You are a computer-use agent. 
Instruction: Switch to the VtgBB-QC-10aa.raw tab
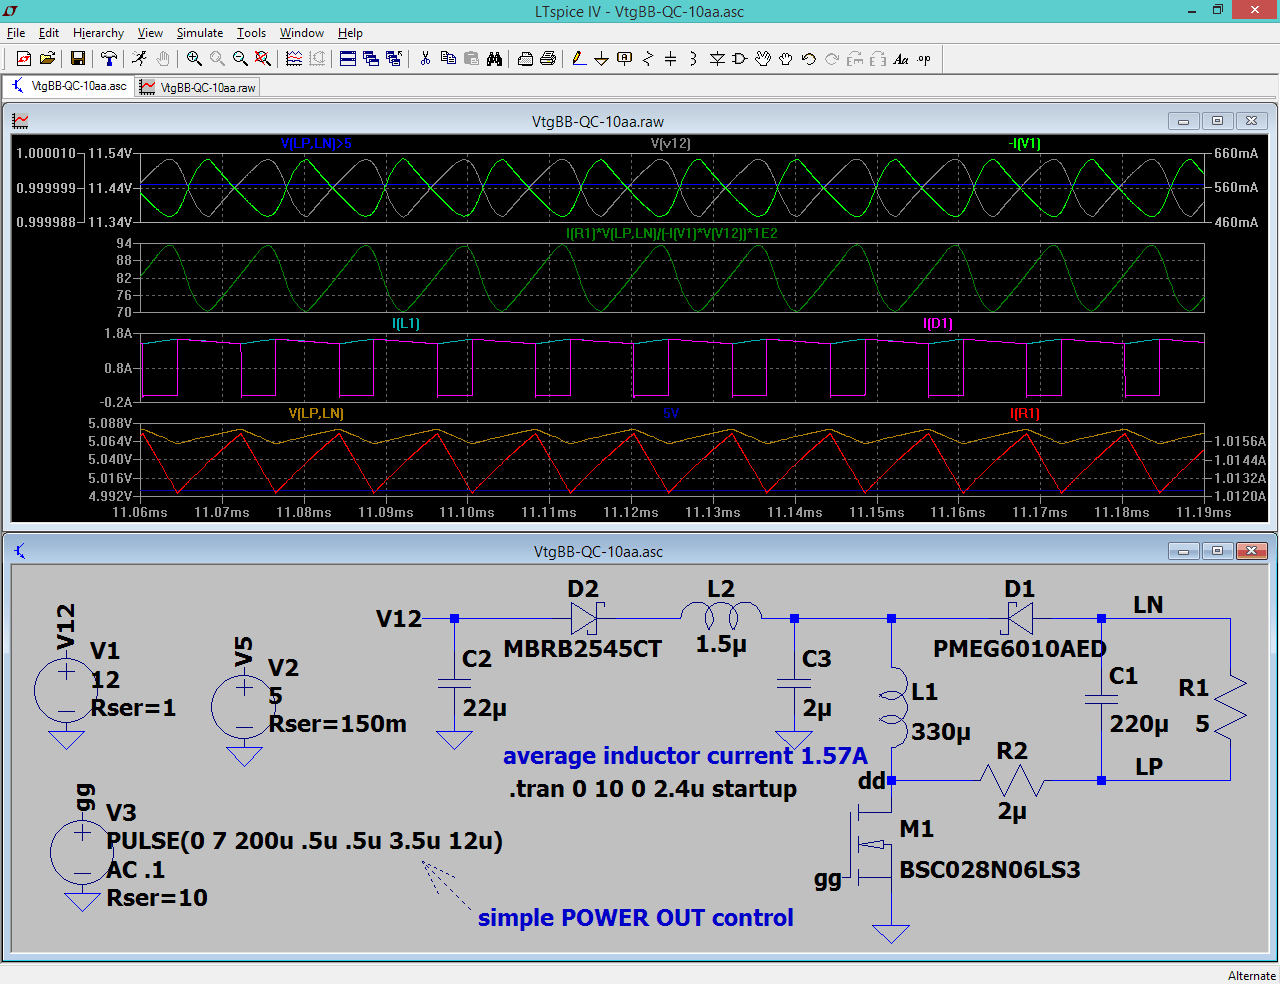click(x=198, y=87)
